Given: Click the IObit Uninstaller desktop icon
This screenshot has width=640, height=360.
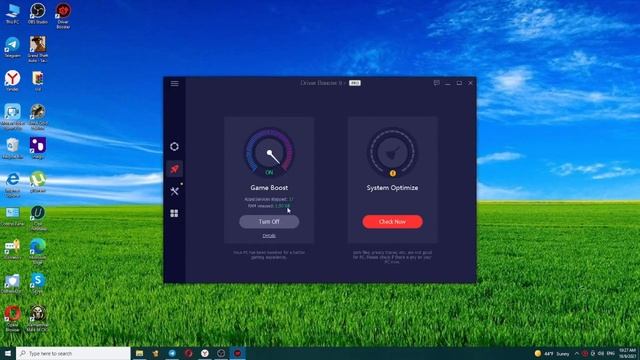Looking at the screenshot, I should click(38, 218).
